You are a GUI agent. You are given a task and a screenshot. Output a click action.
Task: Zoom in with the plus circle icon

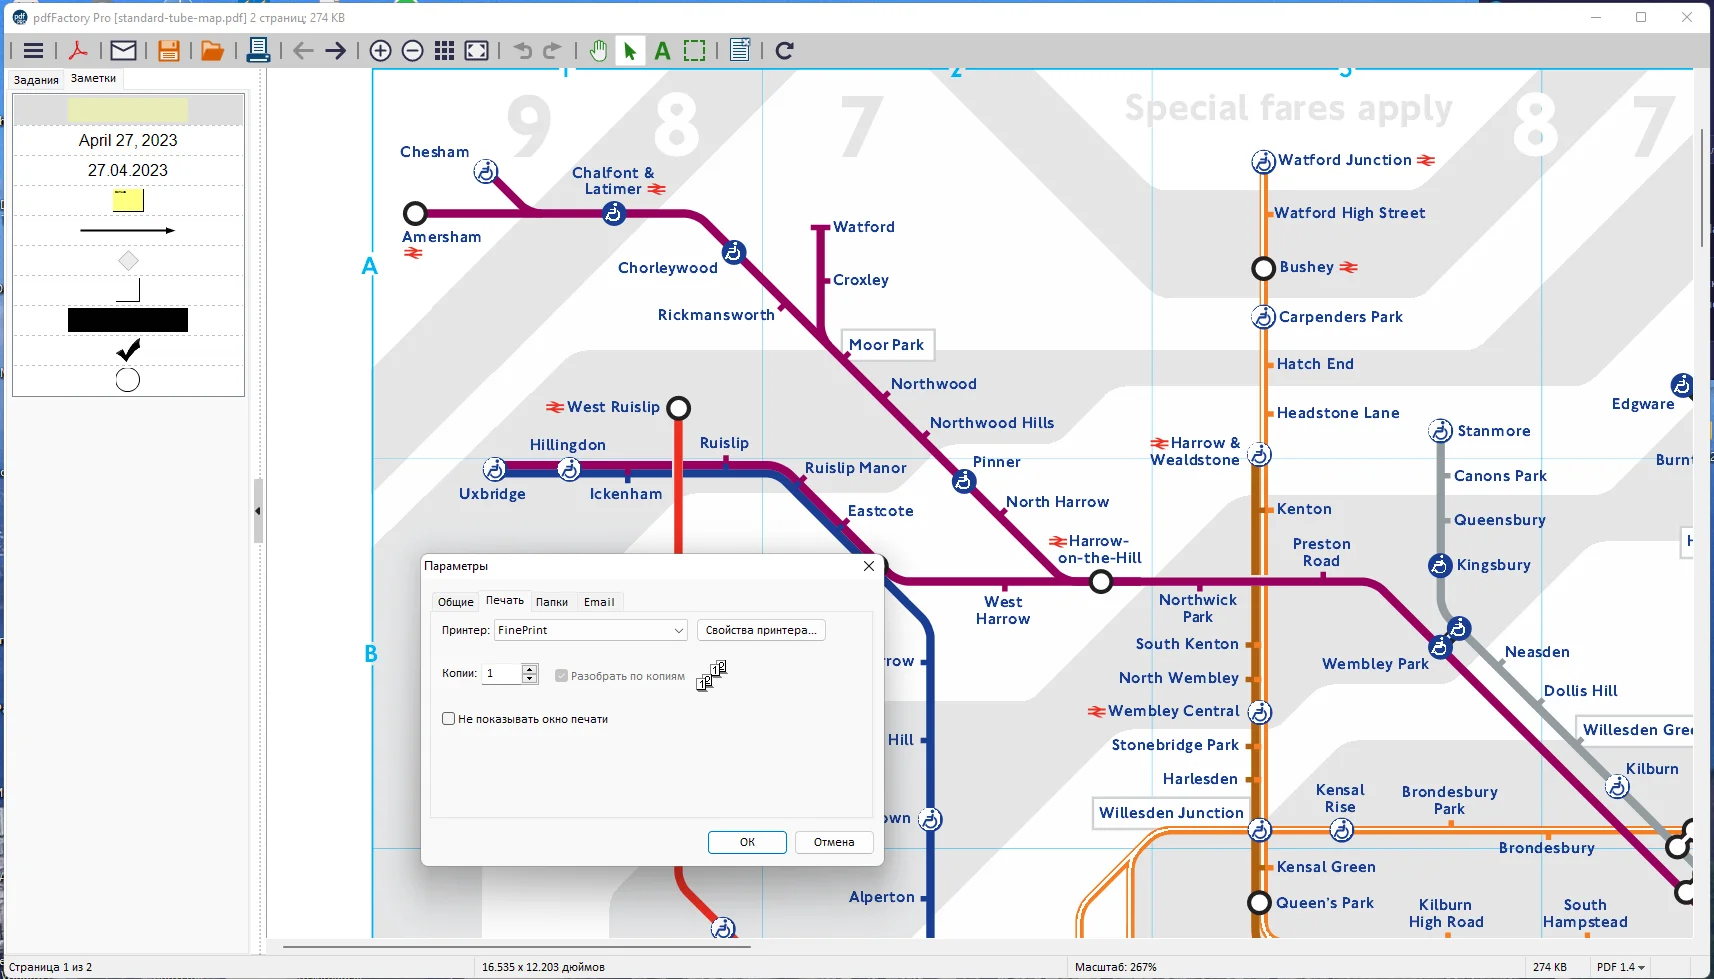click(x=380, y=51)
